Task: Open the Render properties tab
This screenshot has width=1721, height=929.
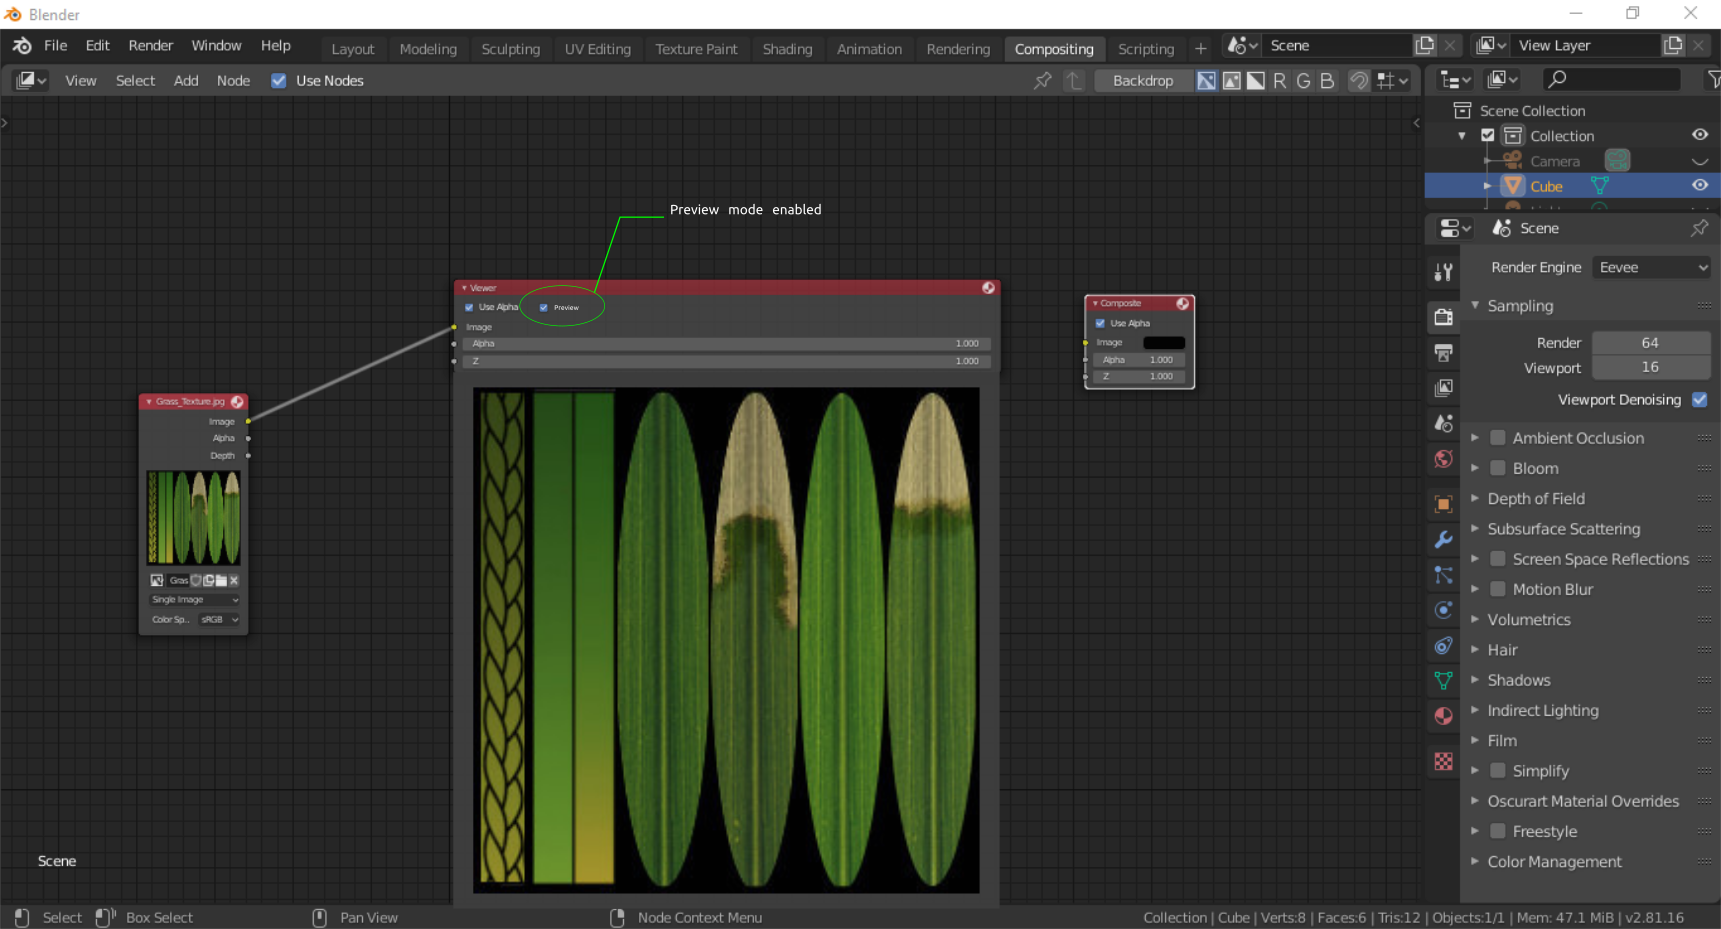Action: (x=1443, y=317)
